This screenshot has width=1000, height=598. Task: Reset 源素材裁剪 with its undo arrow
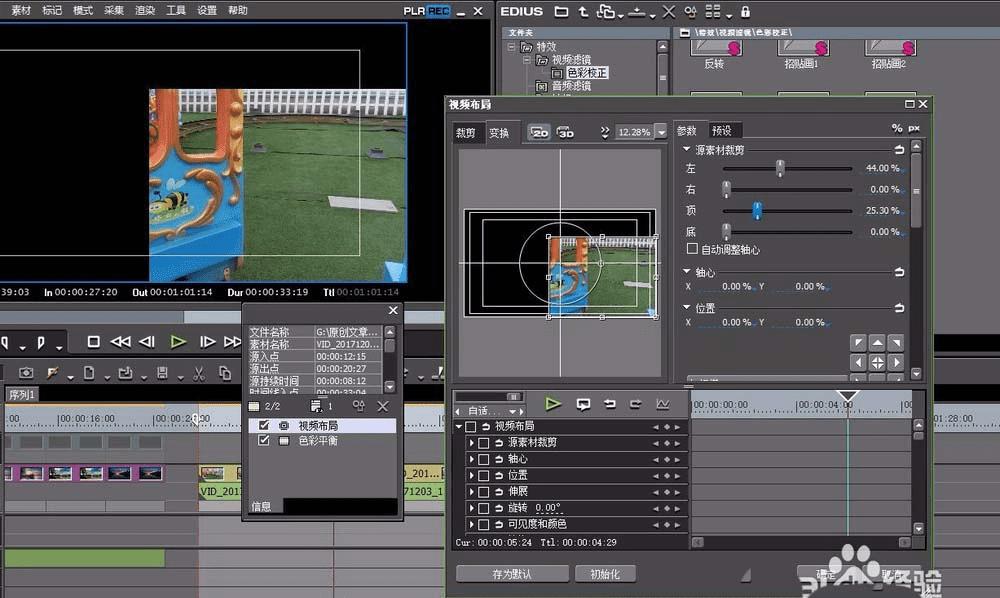tap(898, 150)
